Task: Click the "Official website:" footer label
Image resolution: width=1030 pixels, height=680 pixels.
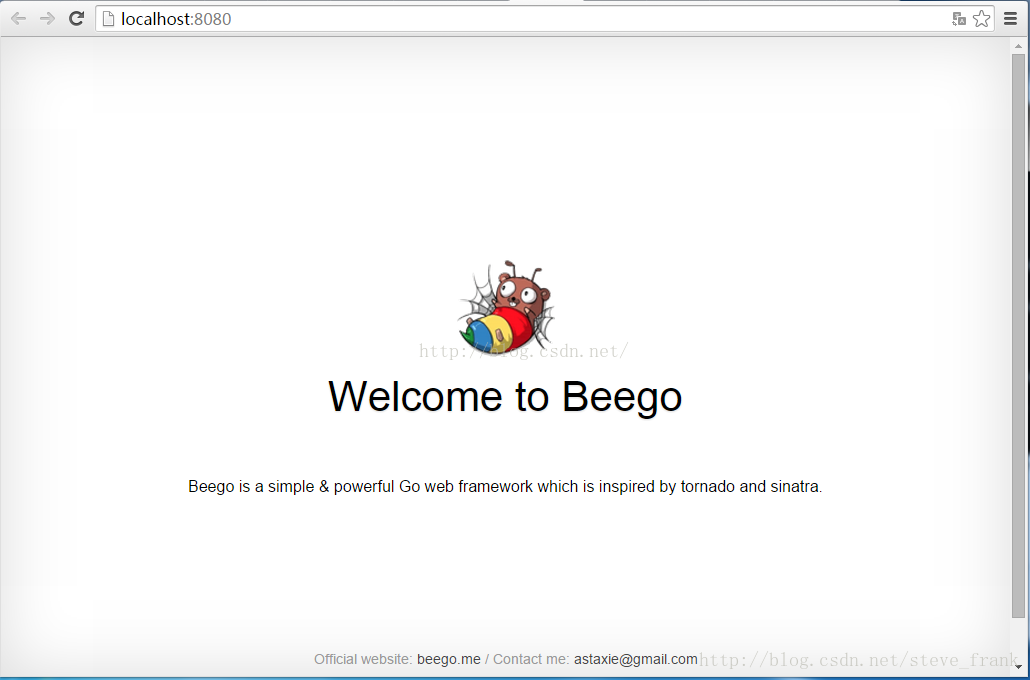Action: pos(363,659)
